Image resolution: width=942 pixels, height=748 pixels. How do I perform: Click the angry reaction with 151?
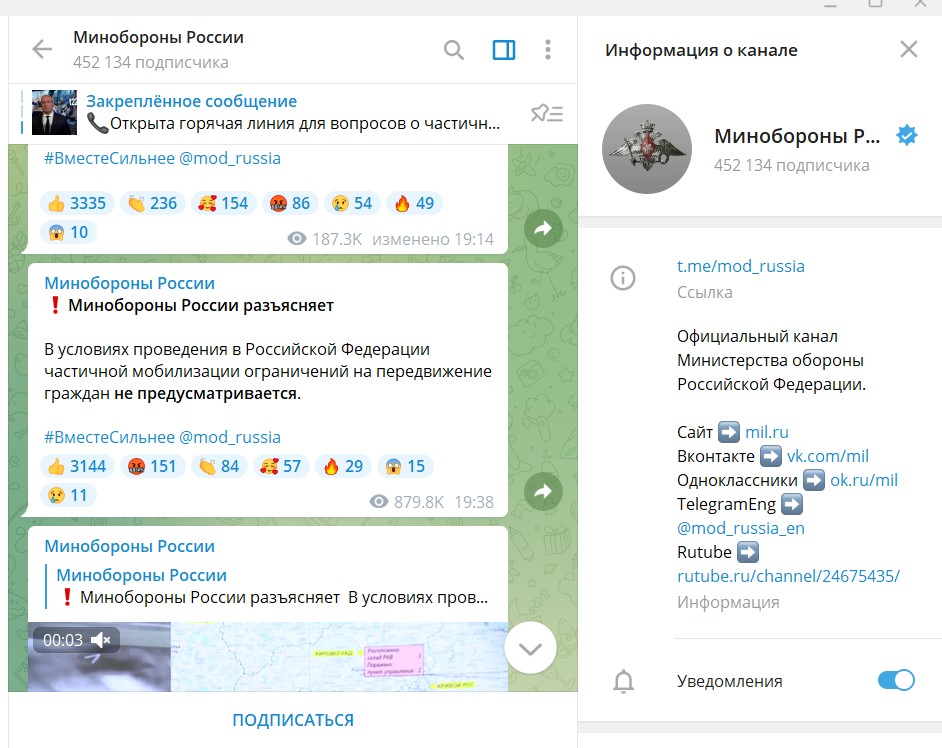(x=153, y=466)
